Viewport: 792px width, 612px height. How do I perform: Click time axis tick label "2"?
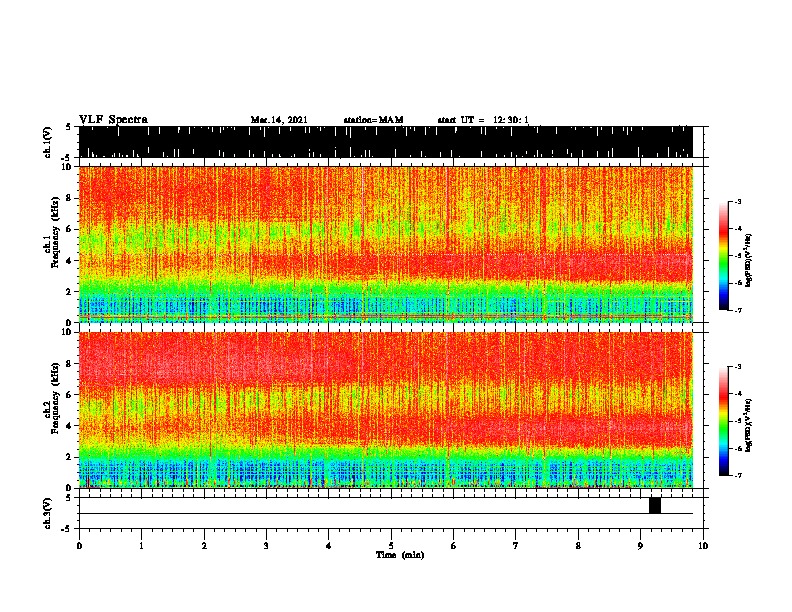pyautogui.click(x=204, y=546)
